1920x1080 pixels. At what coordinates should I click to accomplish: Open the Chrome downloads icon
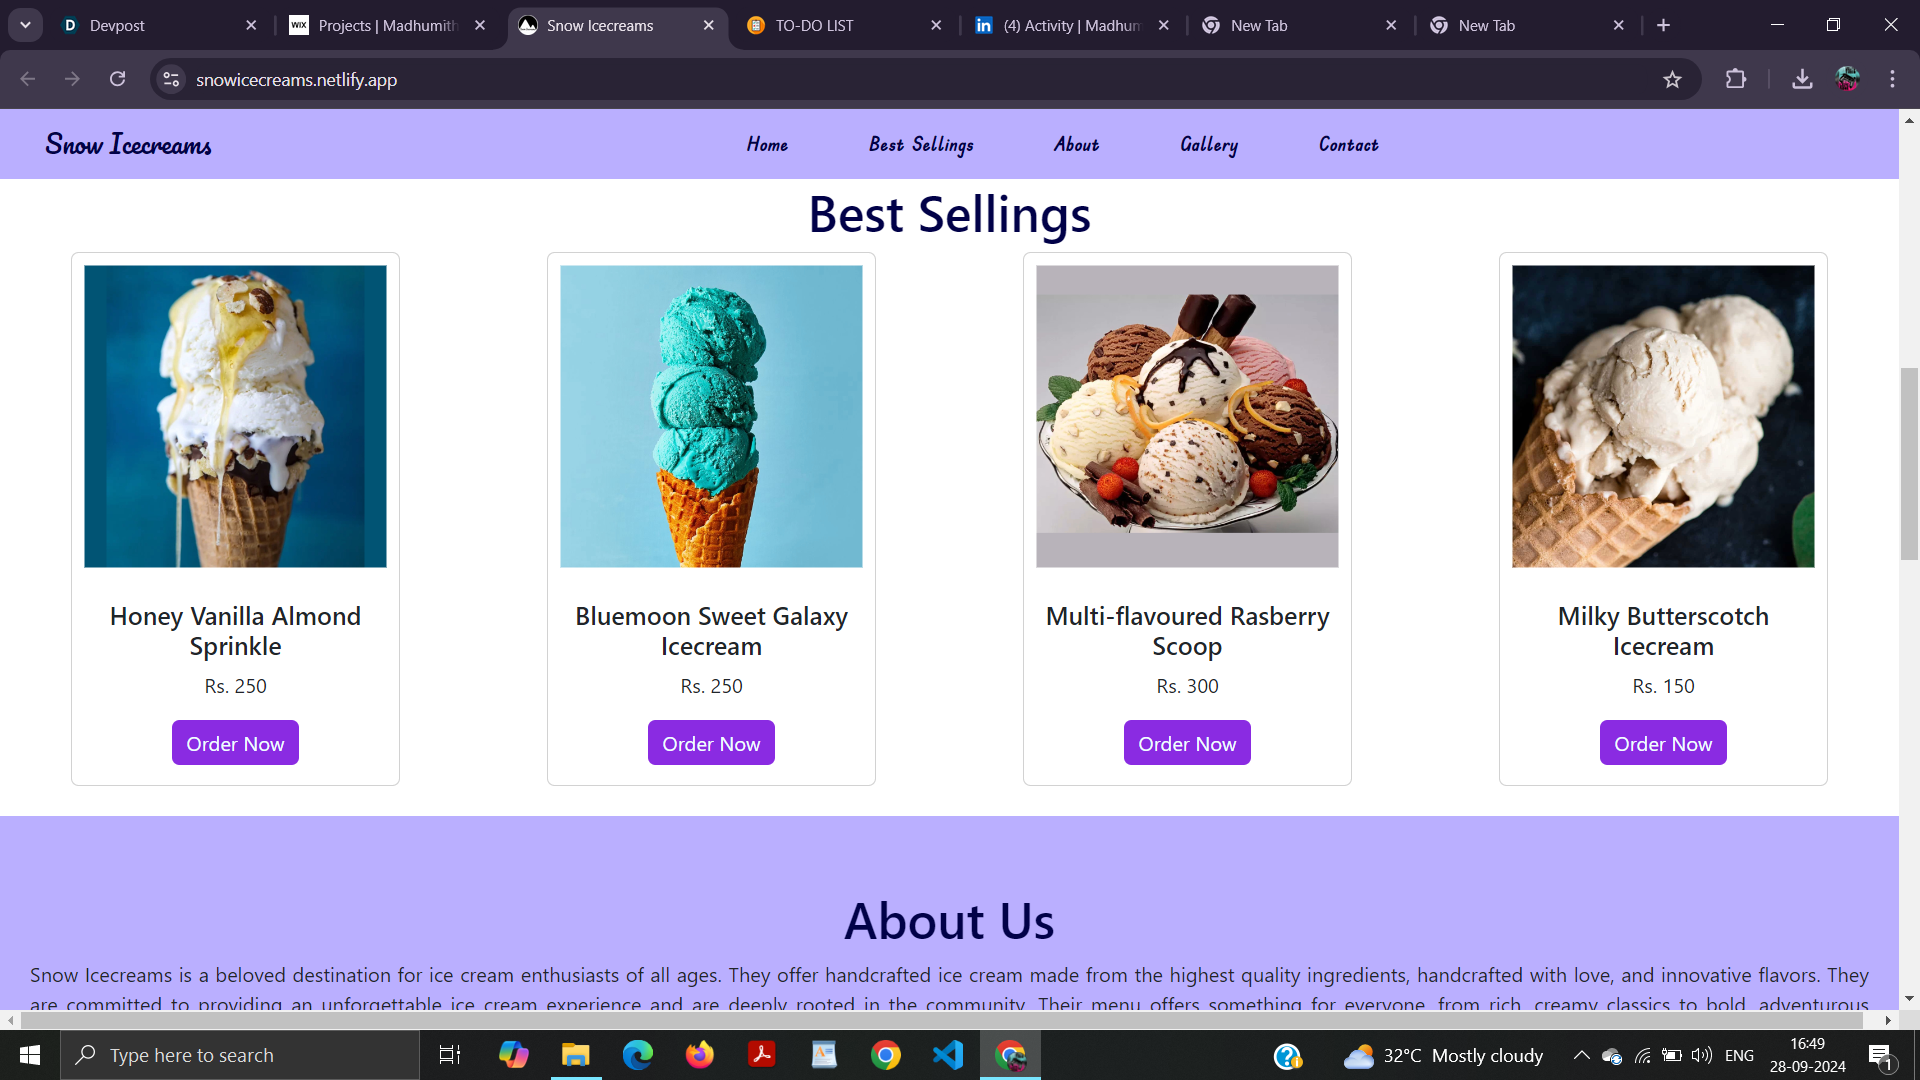1802,79
